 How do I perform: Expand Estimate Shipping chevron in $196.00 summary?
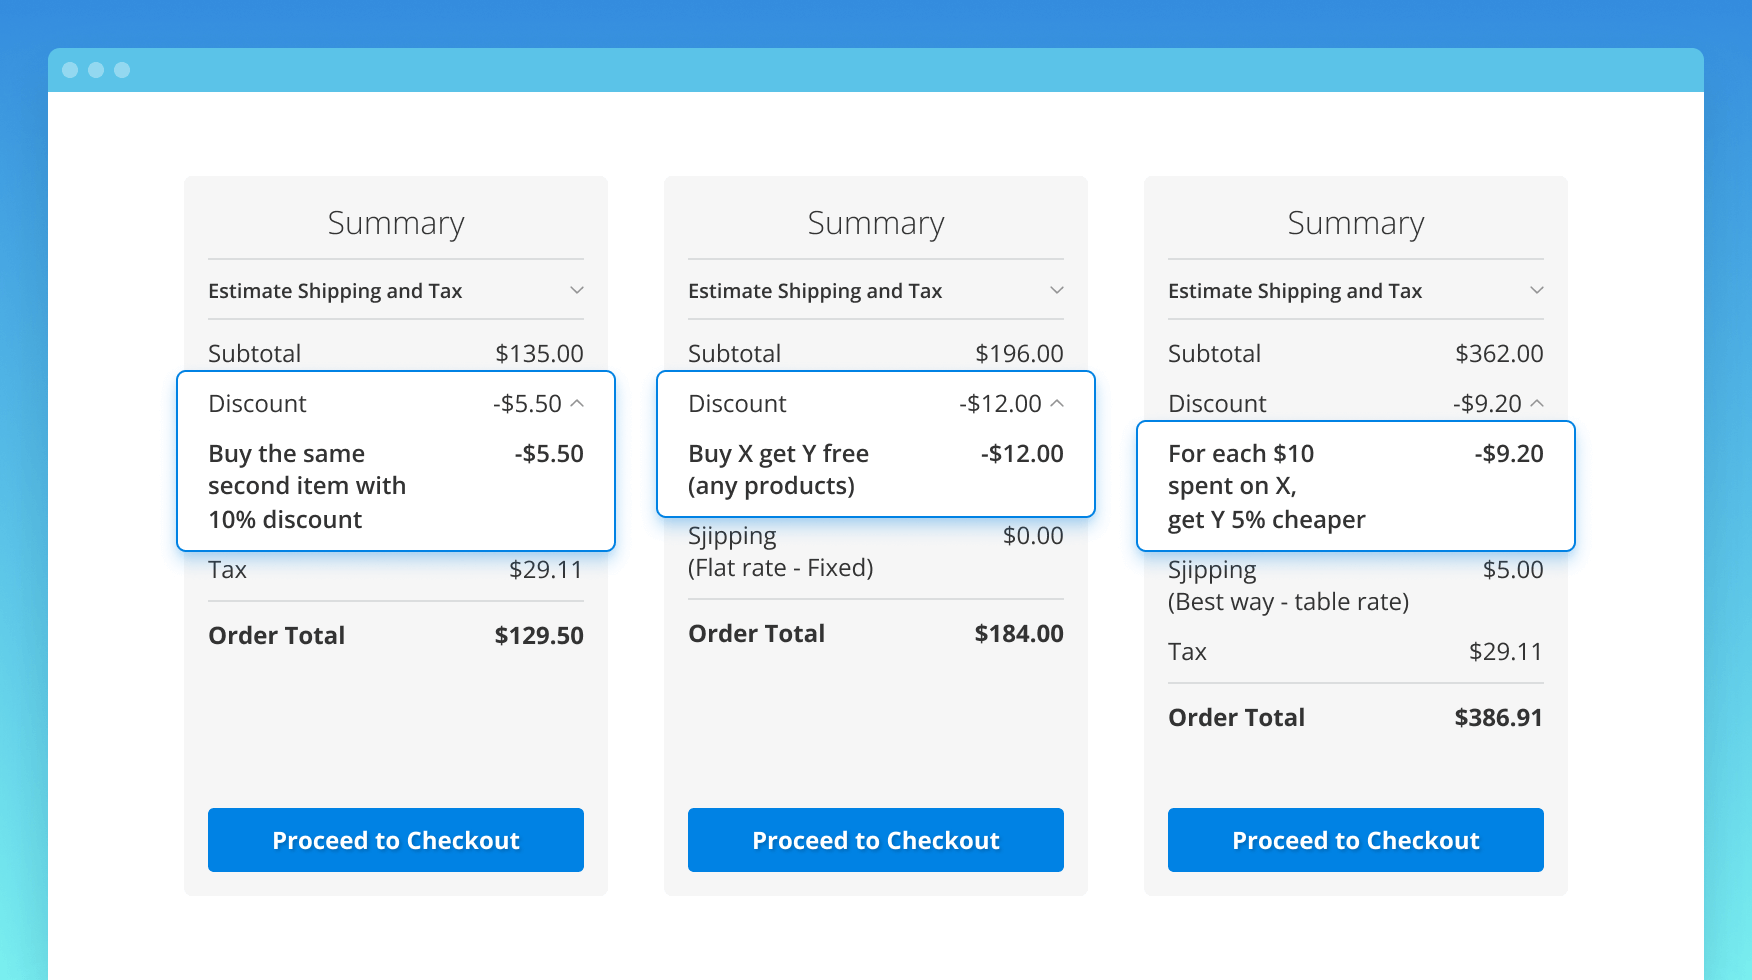(1056, 290)
